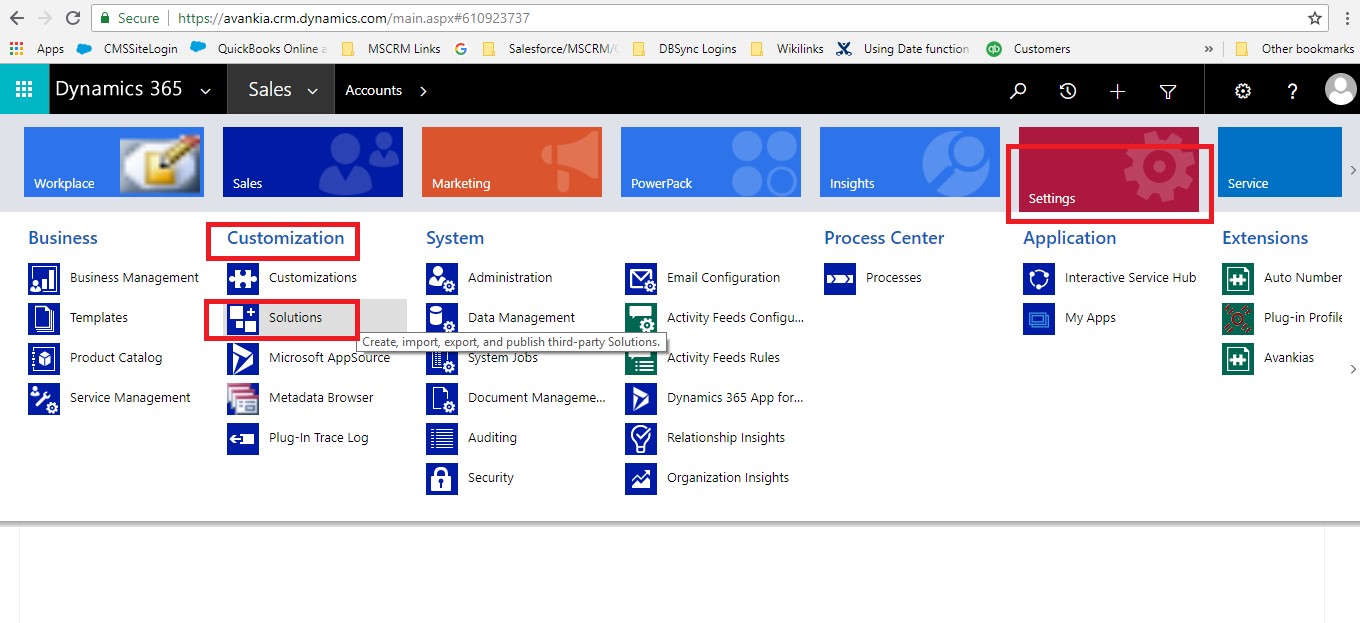Open Email Configuration settings

pos(722,278)
